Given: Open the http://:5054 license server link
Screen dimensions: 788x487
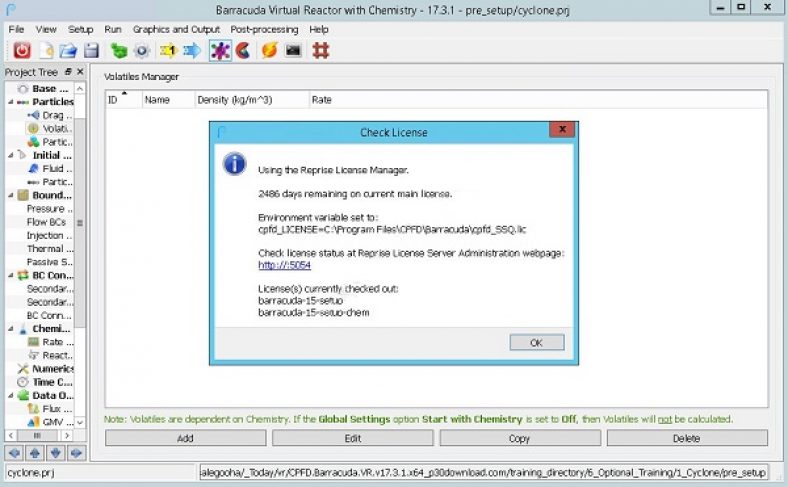Looking at the screenshot, I should 284,265.
